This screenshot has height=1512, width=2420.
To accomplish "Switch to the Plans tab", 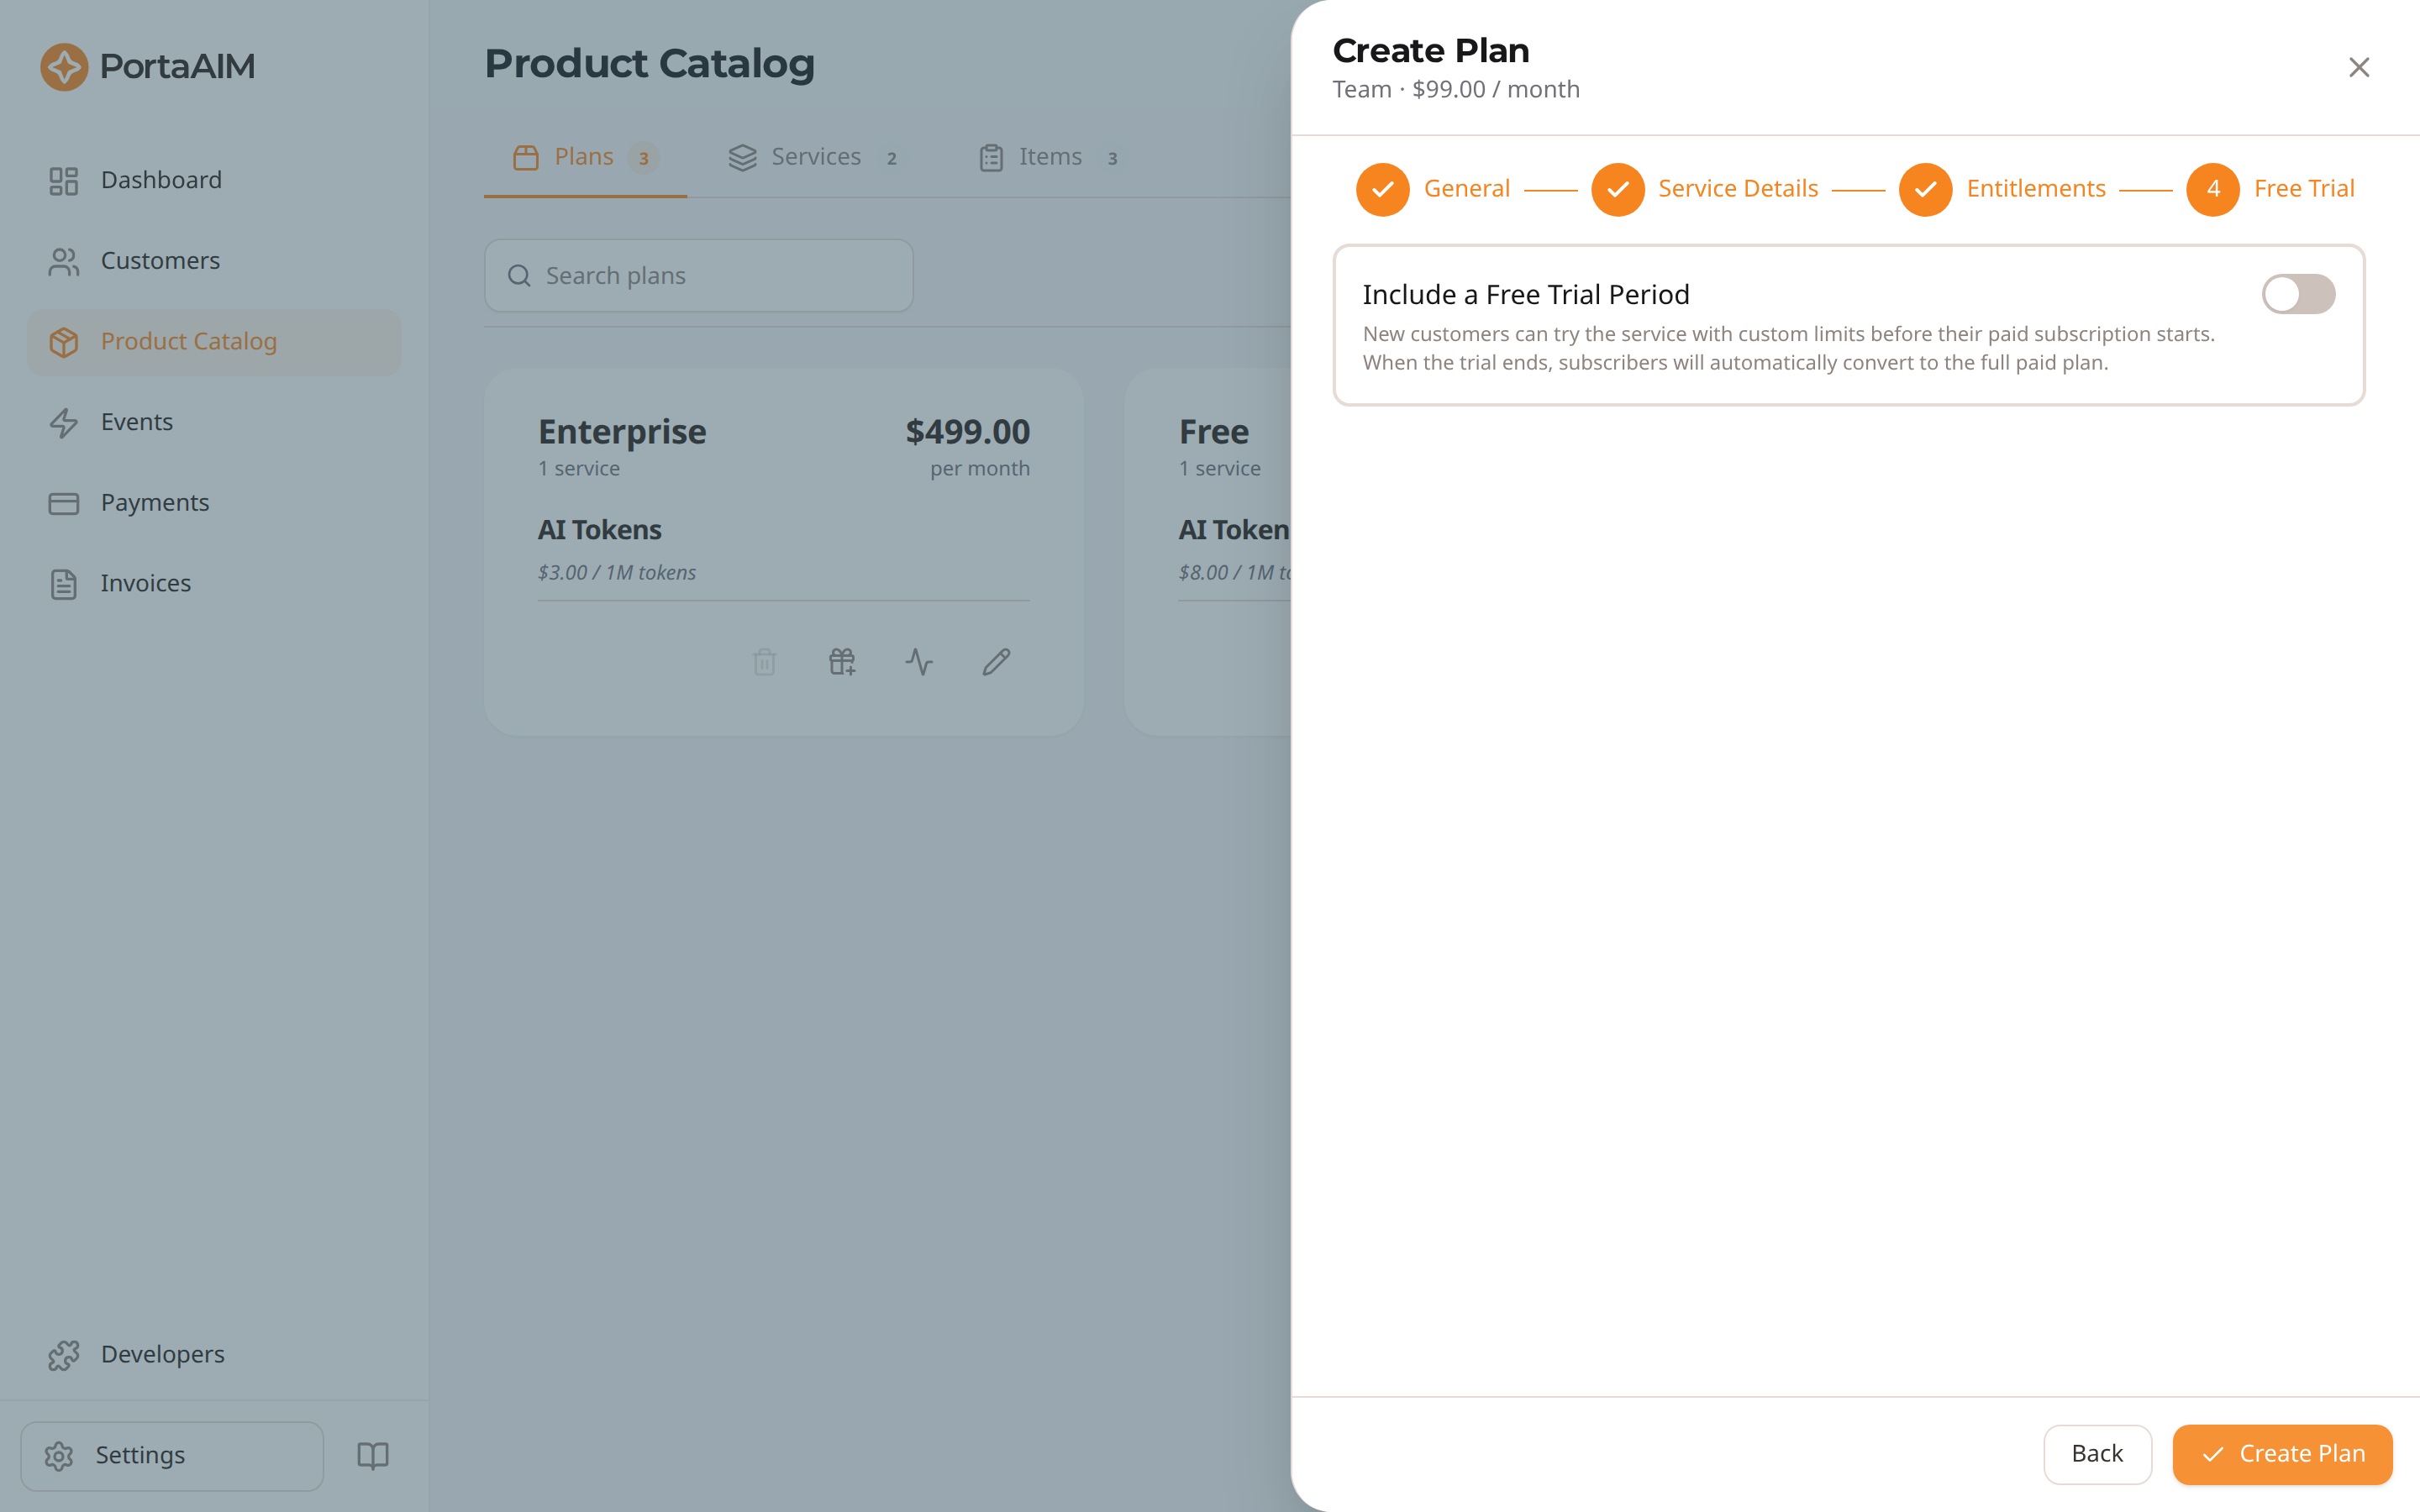I will (585, 157).
